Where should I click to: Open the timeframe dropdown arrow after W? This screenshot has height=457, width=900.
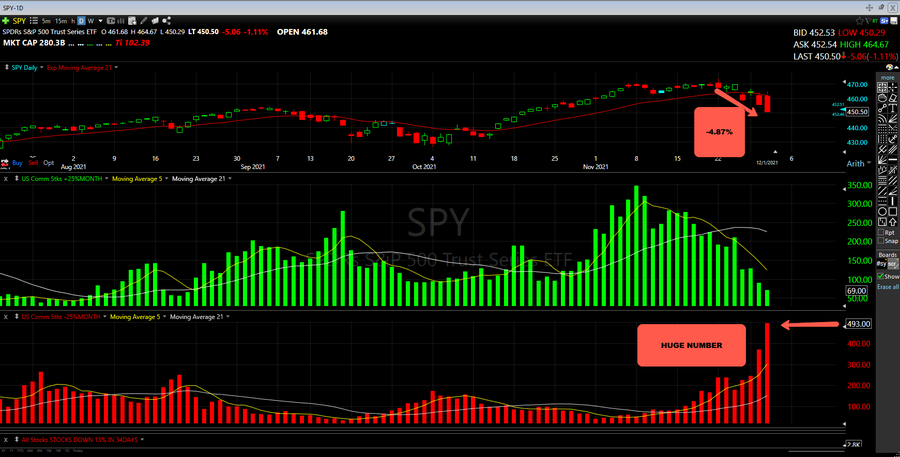coord(100,21)
